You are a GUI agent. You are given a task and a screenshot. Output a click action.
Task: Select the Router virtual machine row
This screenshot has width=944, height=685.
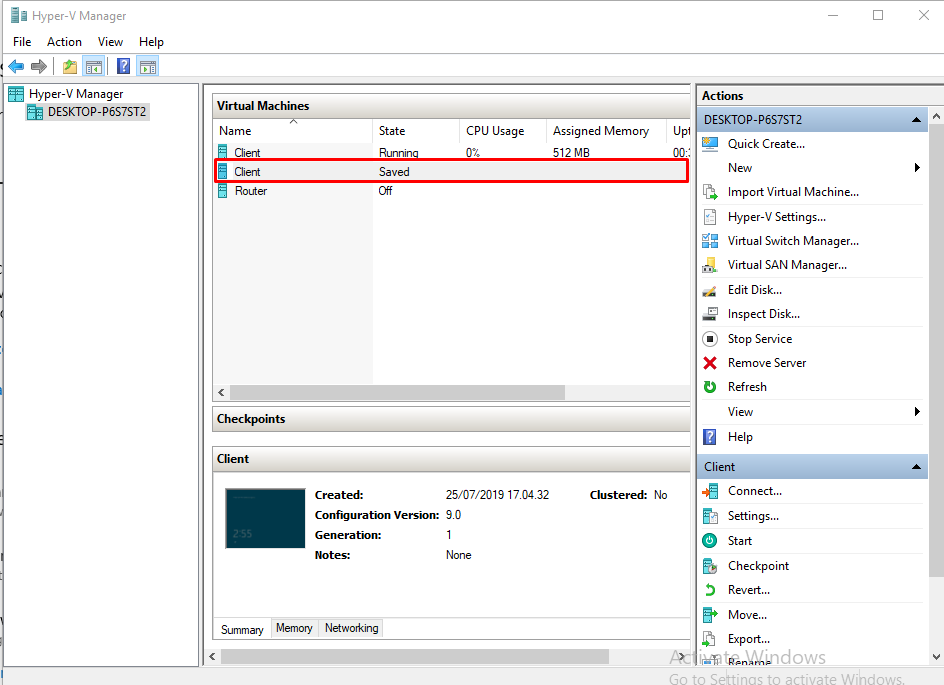click(x=452, y=191)
